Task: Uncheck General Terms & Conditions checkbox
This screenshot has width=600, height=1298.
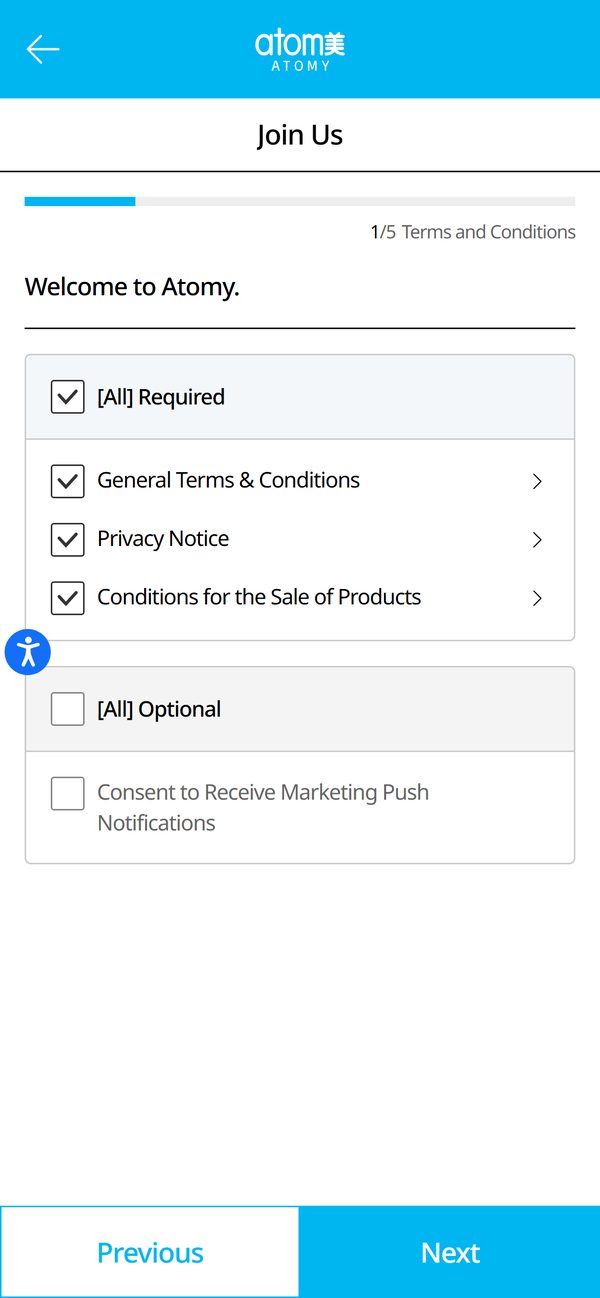Action: 67,481
